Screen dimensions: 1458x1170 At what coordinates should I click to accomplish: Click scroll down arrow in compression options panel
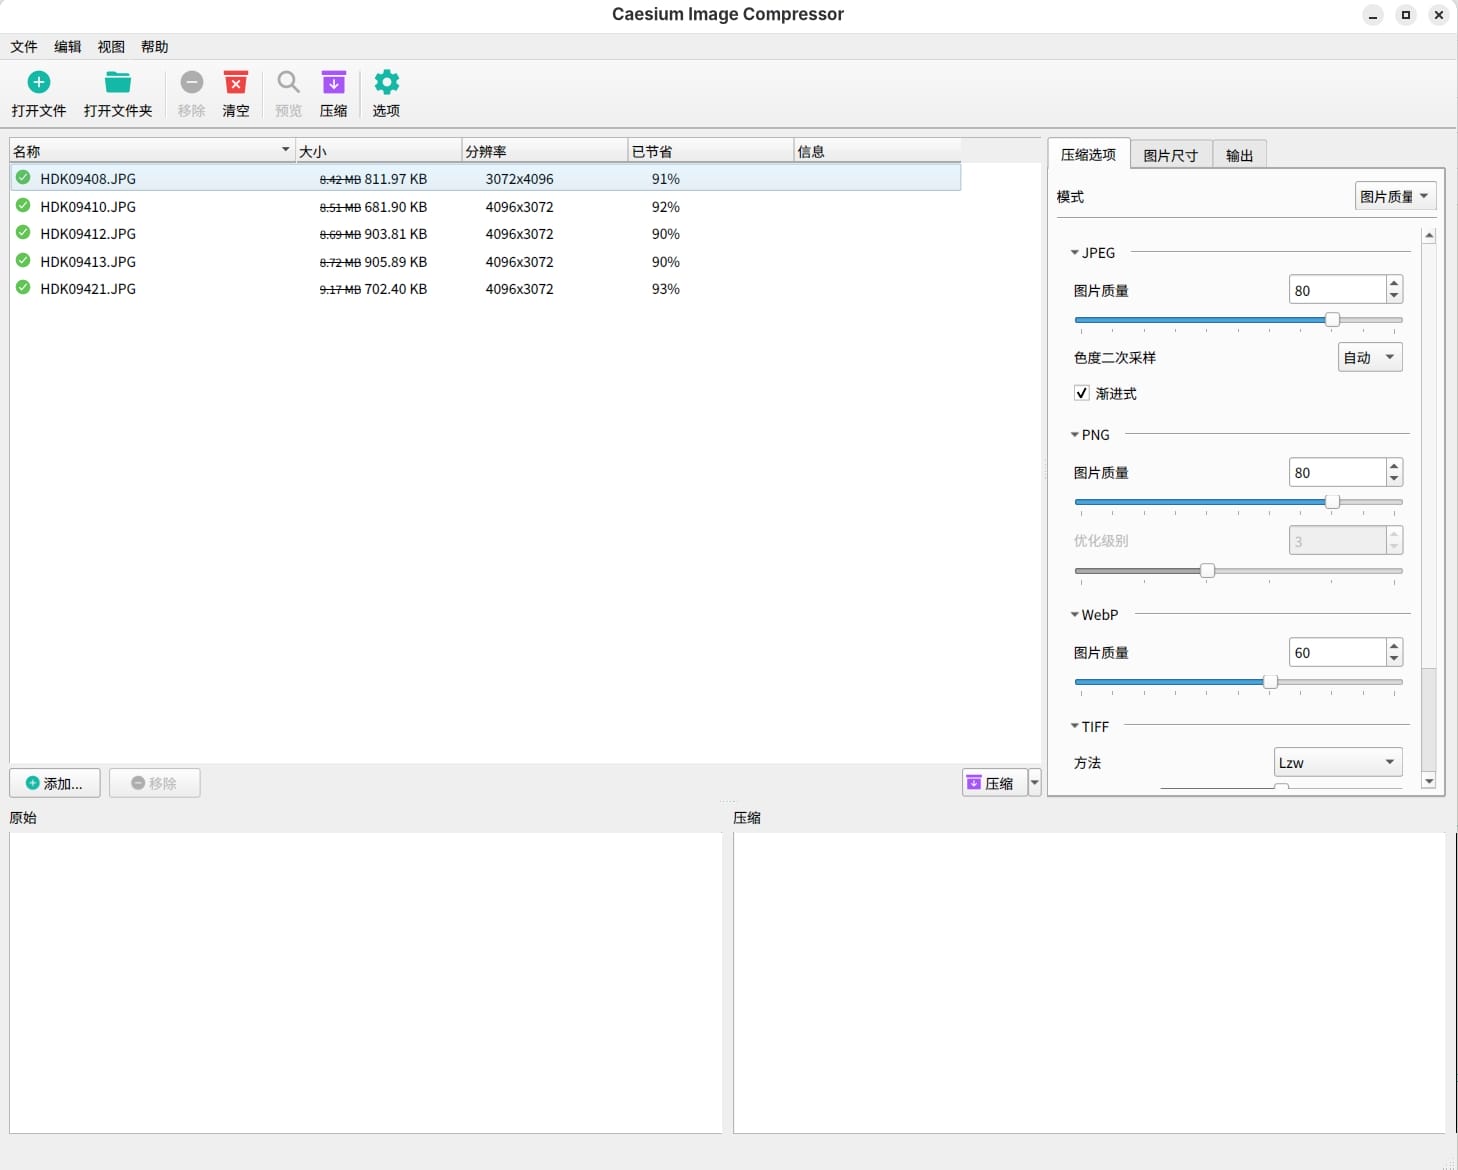pyautogui.click(x=1429, y=781)
